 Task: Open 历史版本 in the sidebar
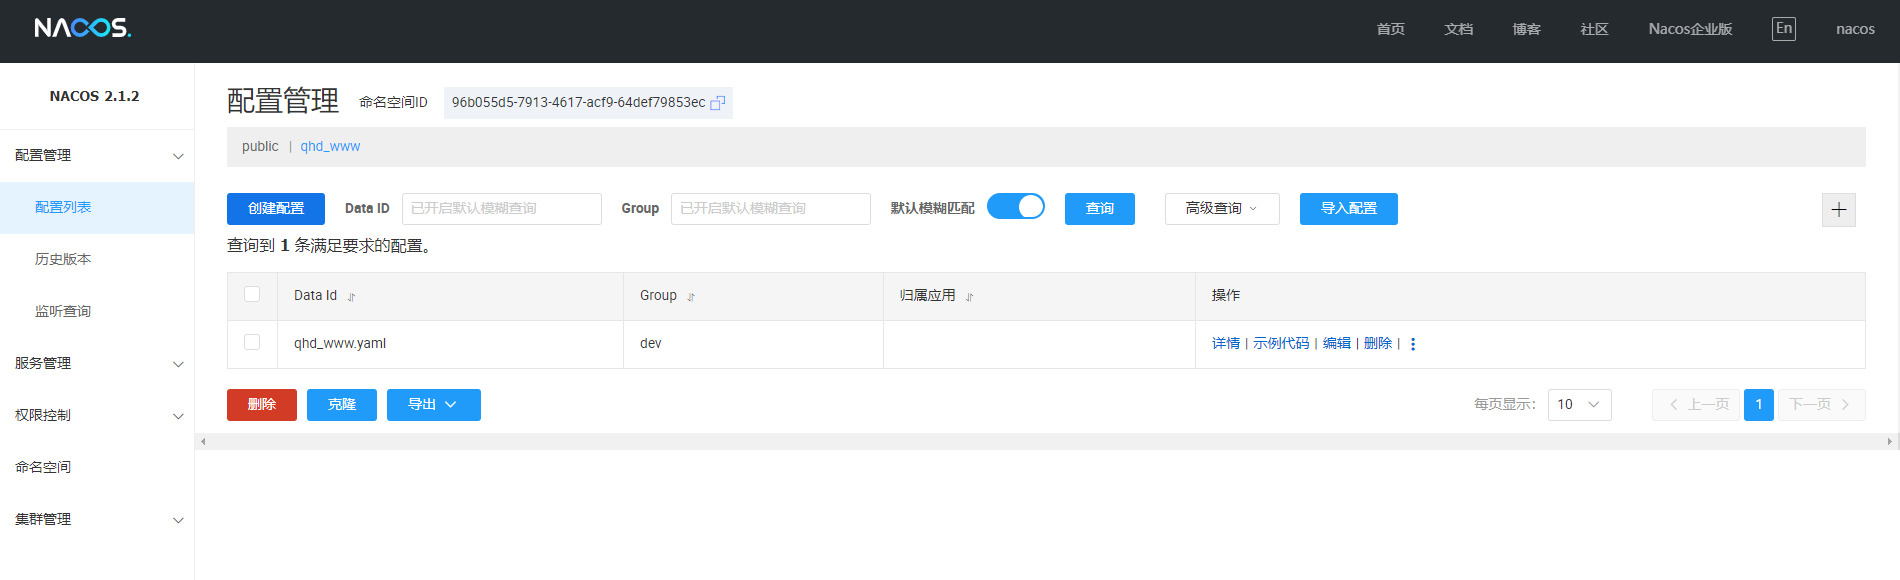[97, 260]
